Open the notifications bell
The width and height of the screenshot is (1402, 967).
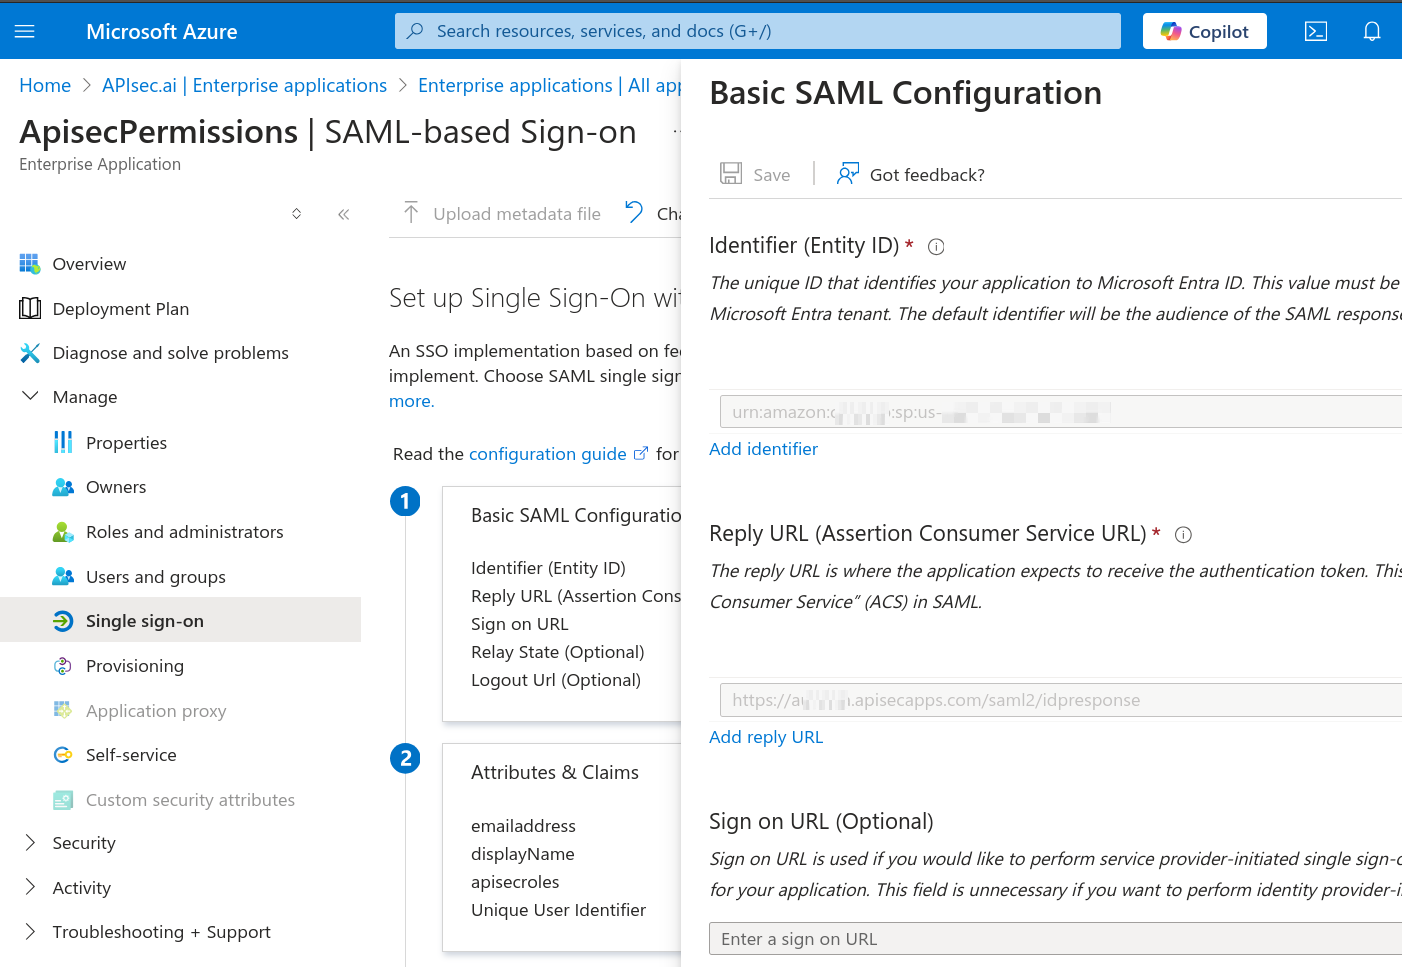tap(1372, 32)
